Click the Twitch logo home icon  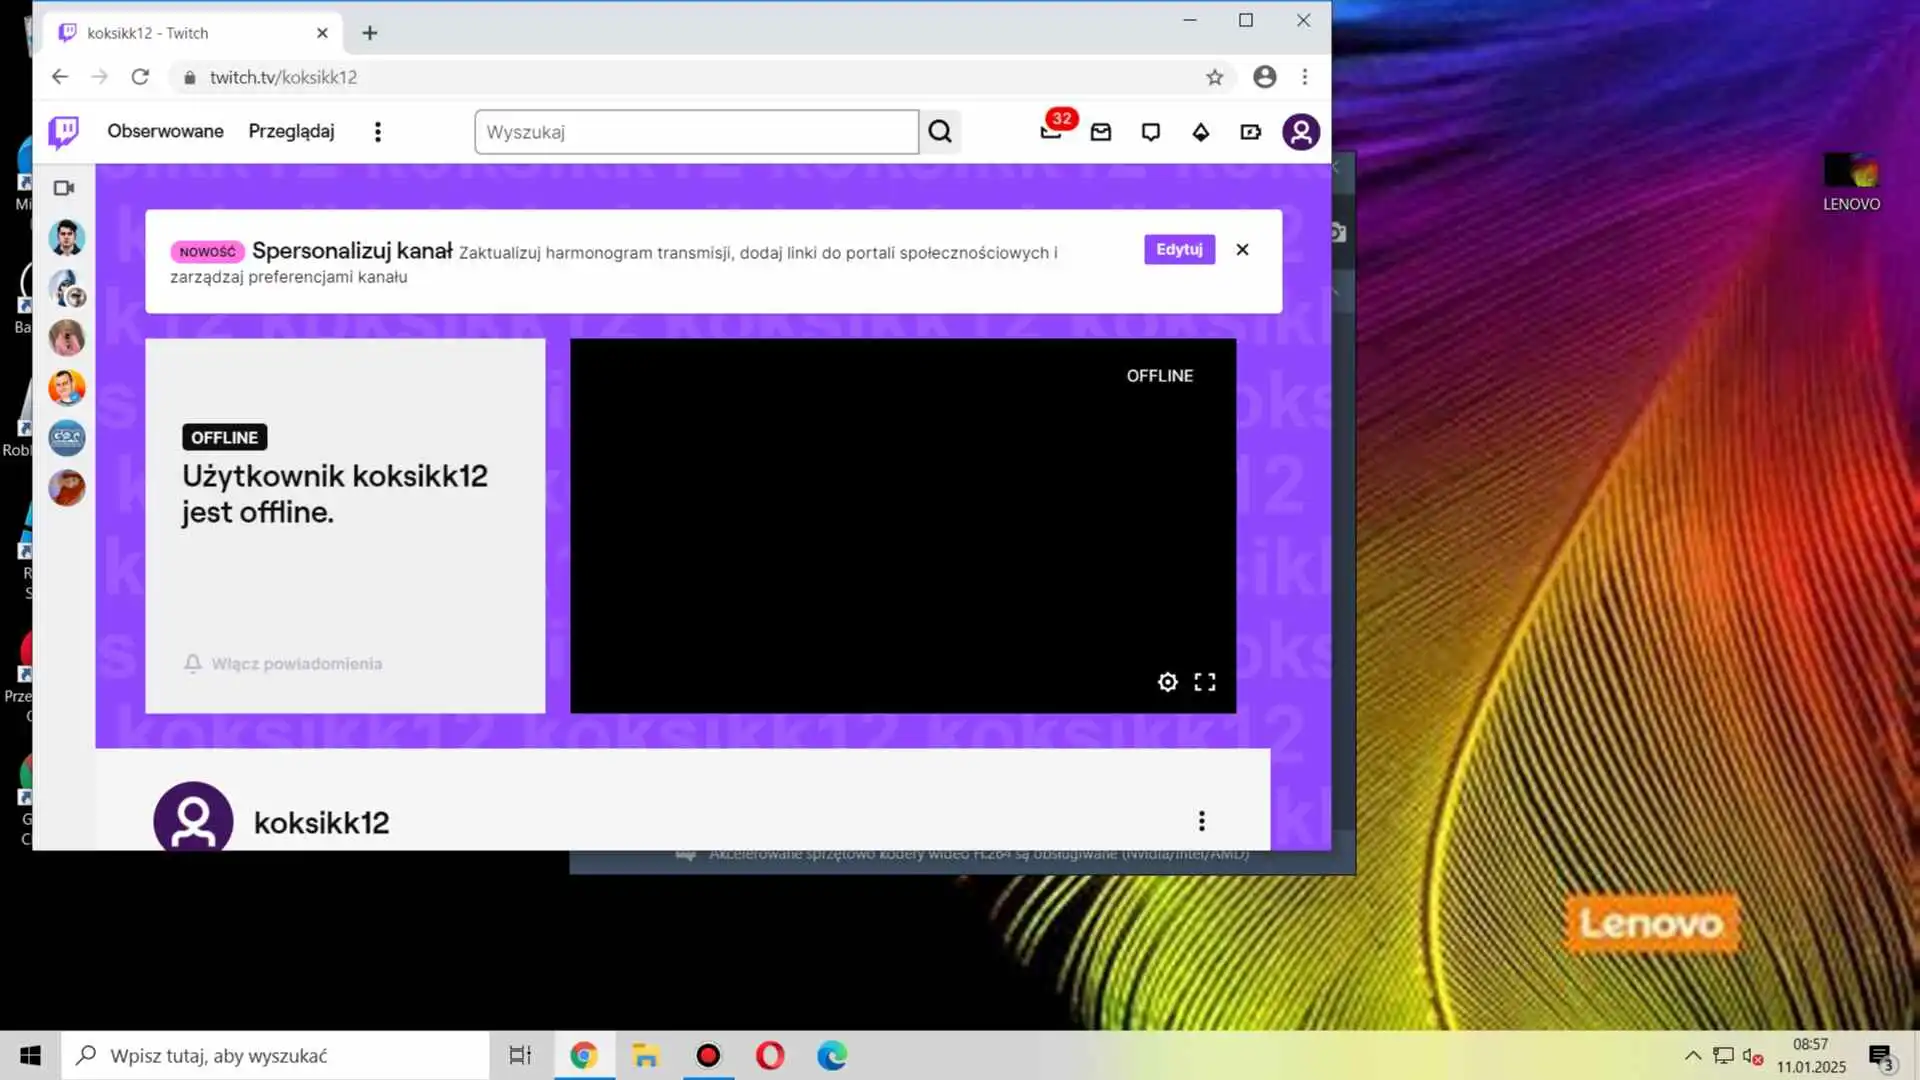point(64,131)
